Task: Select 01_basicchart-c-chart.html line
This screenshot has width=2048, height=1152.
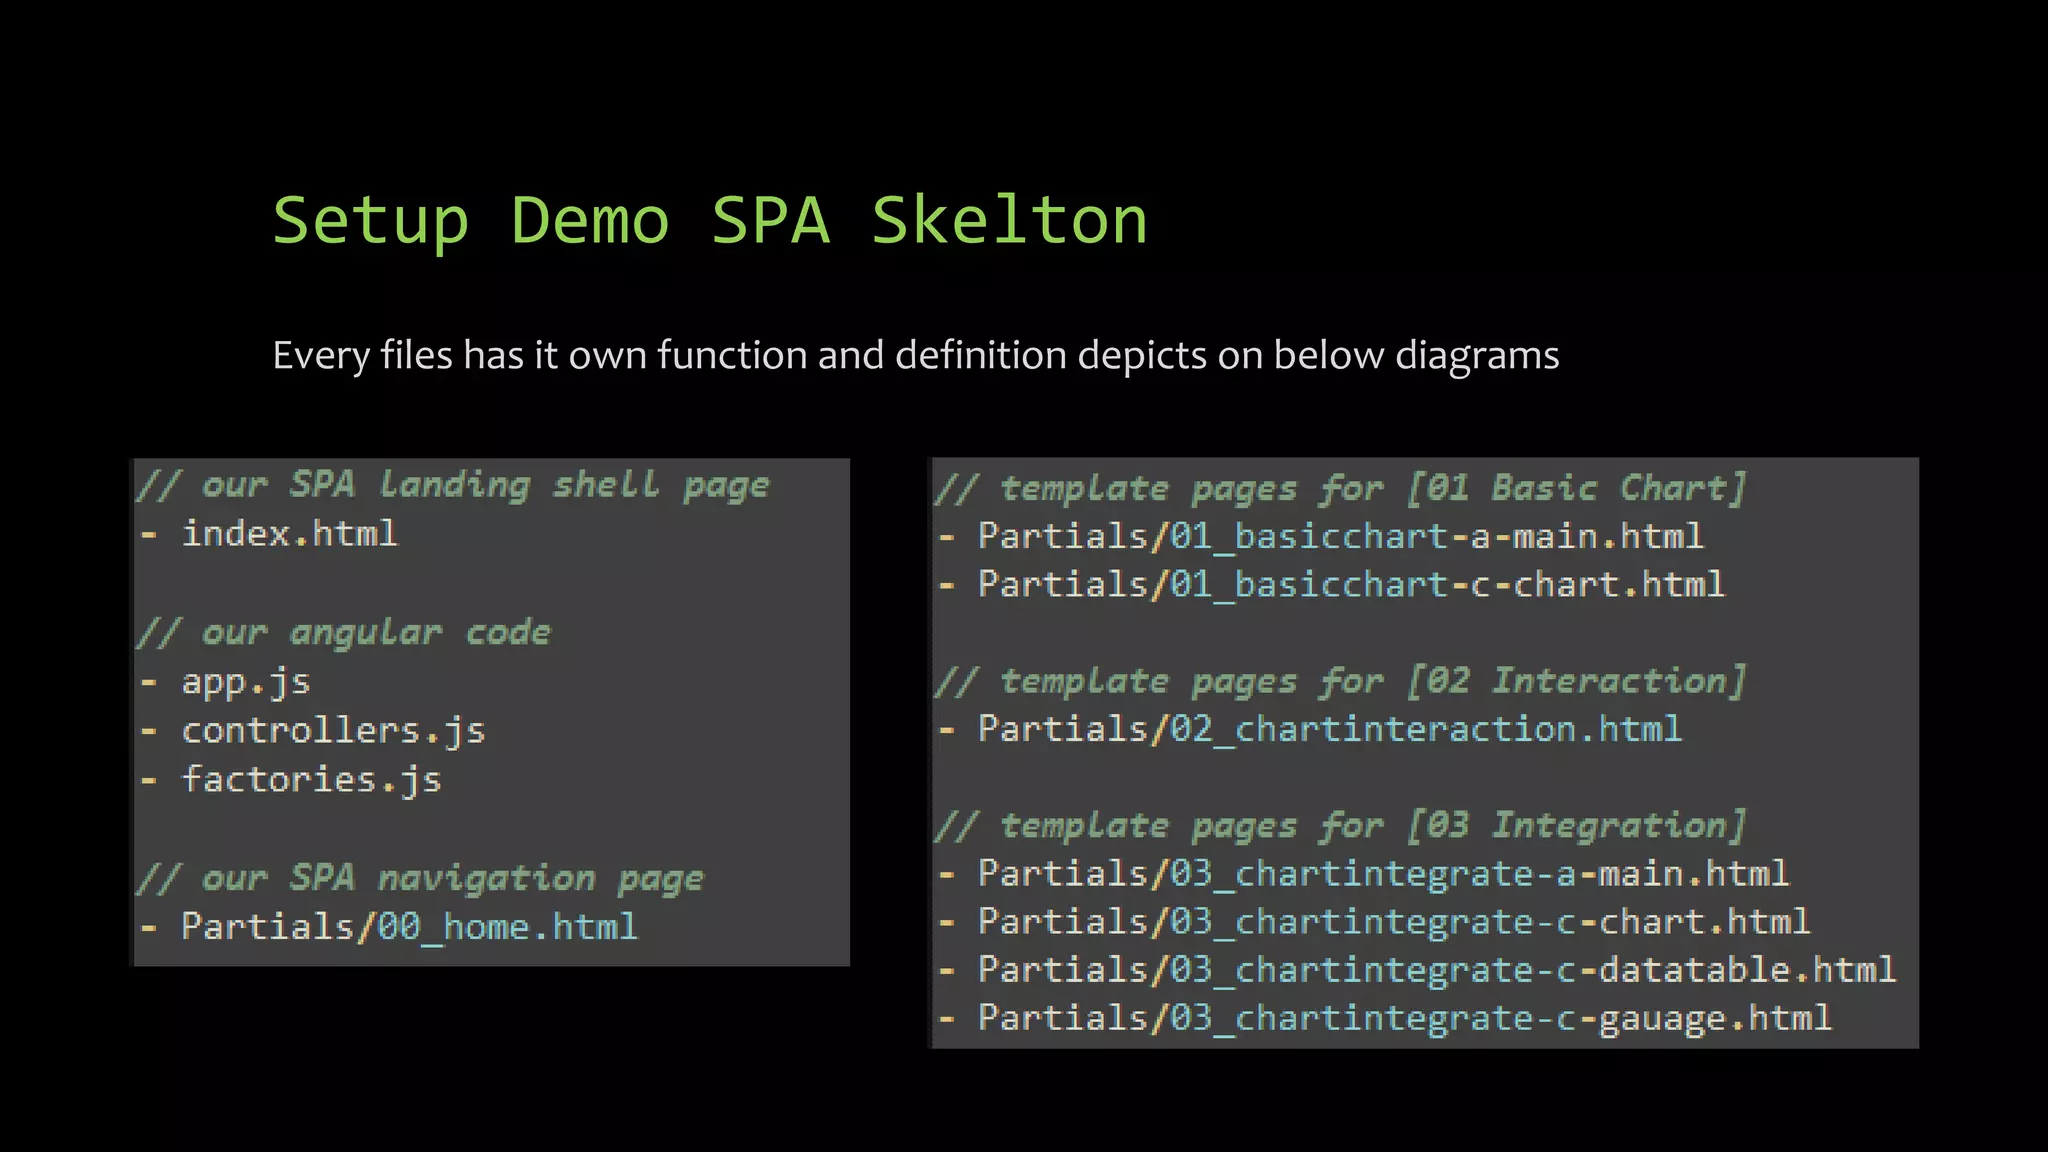Action: 1351,585
